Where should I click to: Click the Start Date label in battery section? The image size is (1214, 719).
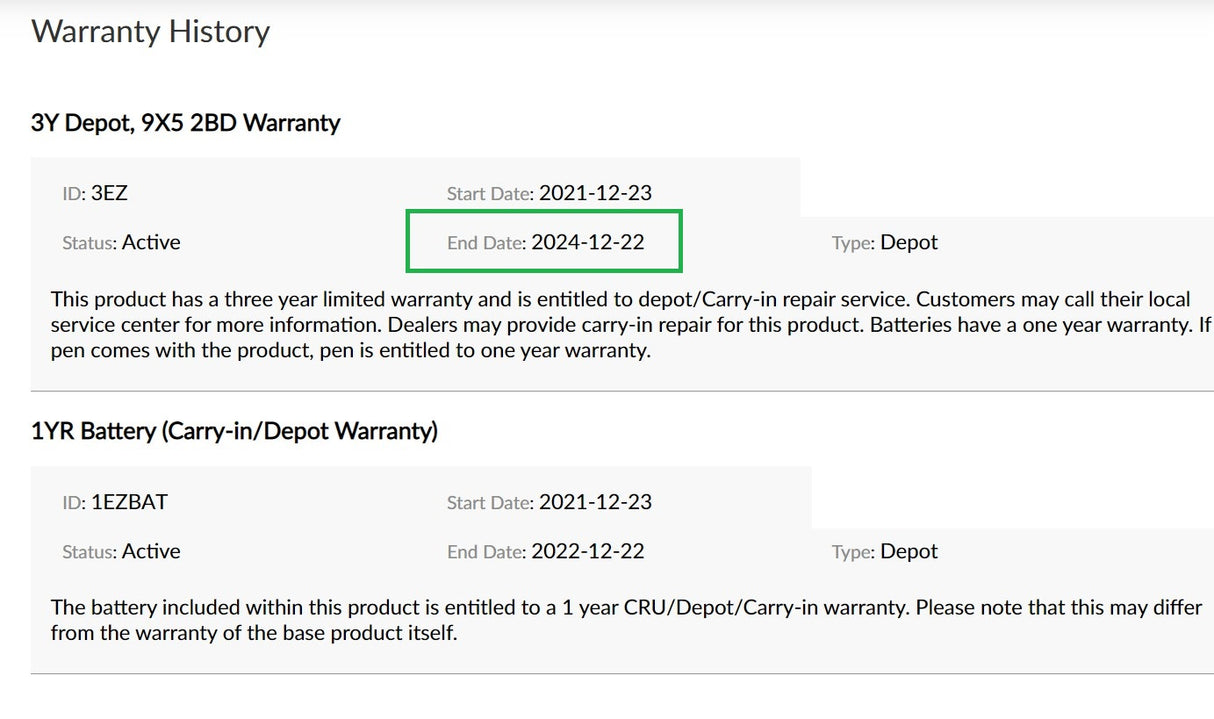[487, 502]
